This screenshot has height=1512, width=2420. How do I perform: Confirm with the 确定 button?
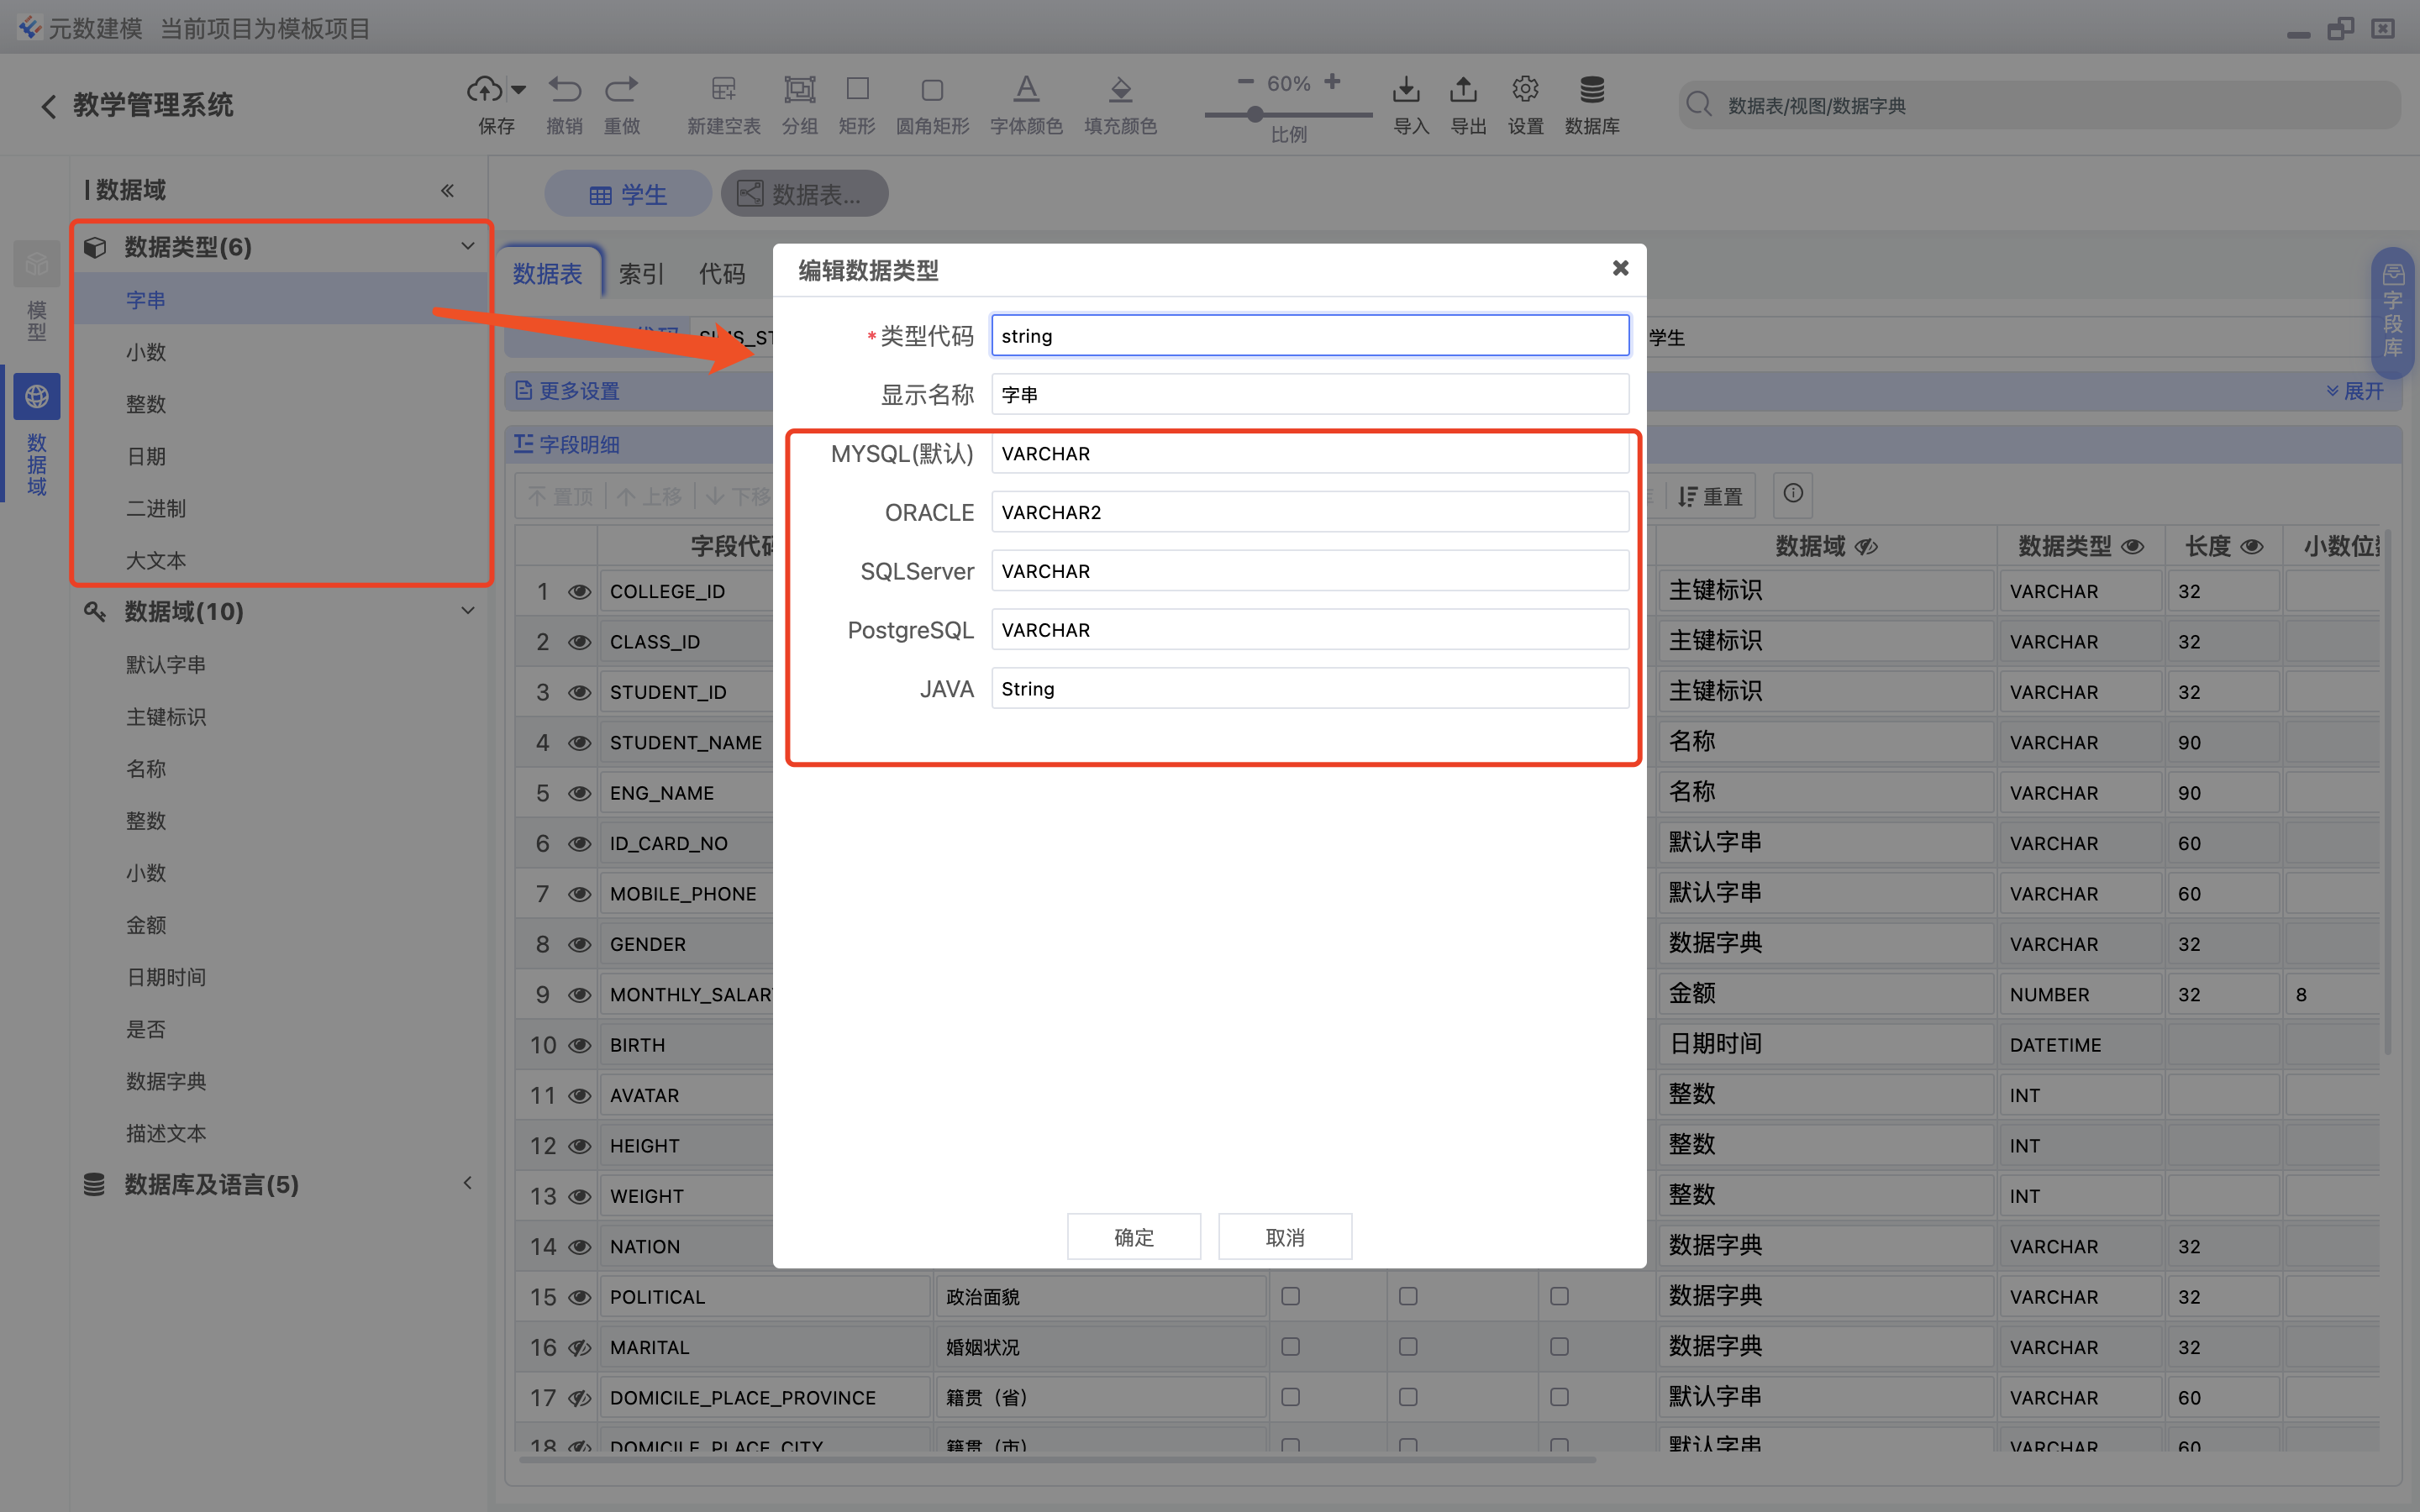(1134, 1237)
